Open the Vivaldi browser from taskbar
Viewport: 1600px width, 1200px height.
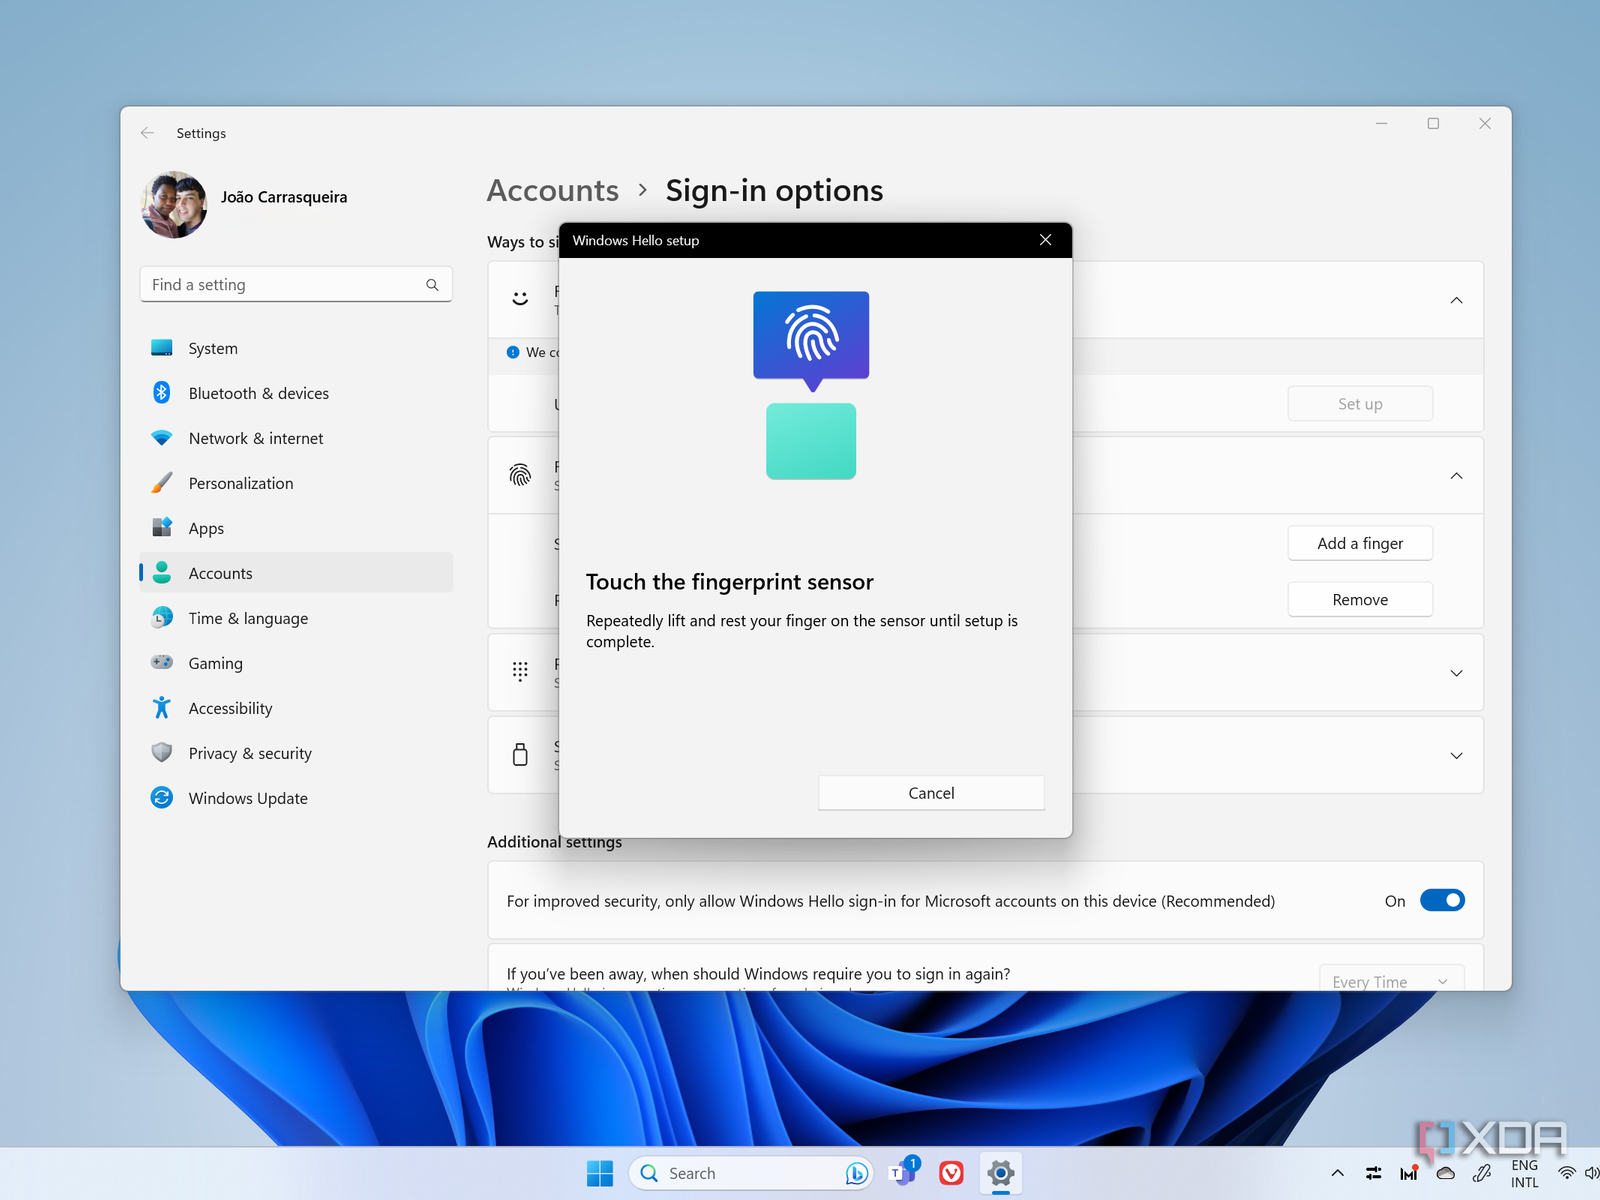click(951, 1173)
